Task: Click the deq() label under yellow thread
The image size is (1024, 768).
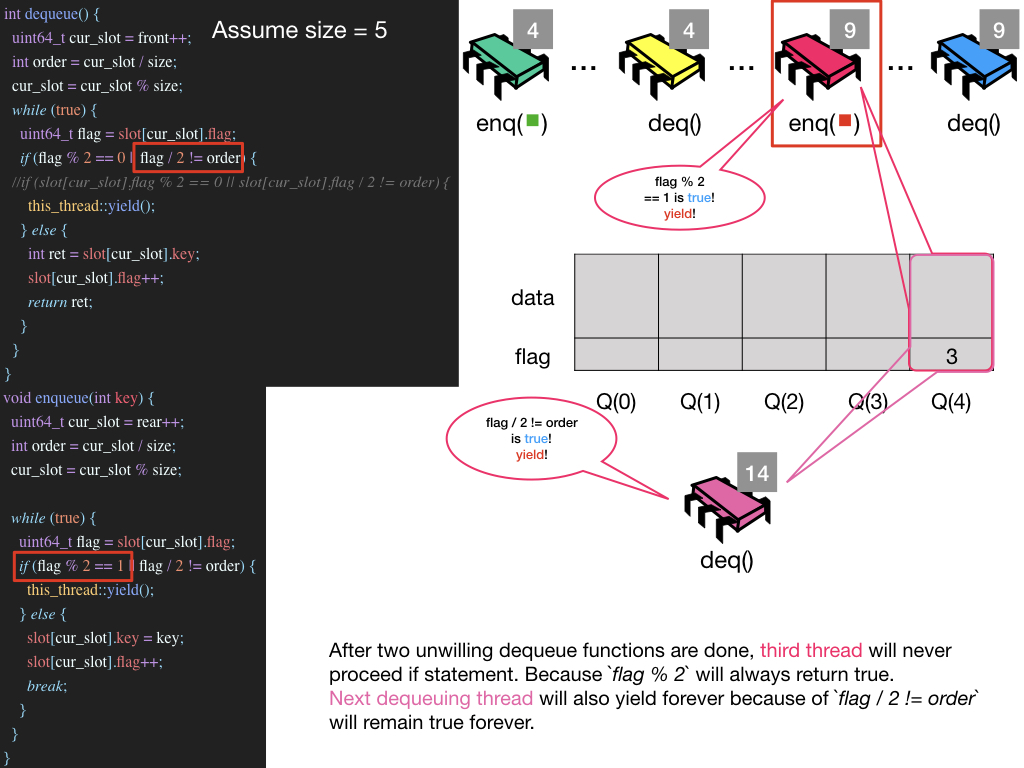Action: (x=675, y=123)
